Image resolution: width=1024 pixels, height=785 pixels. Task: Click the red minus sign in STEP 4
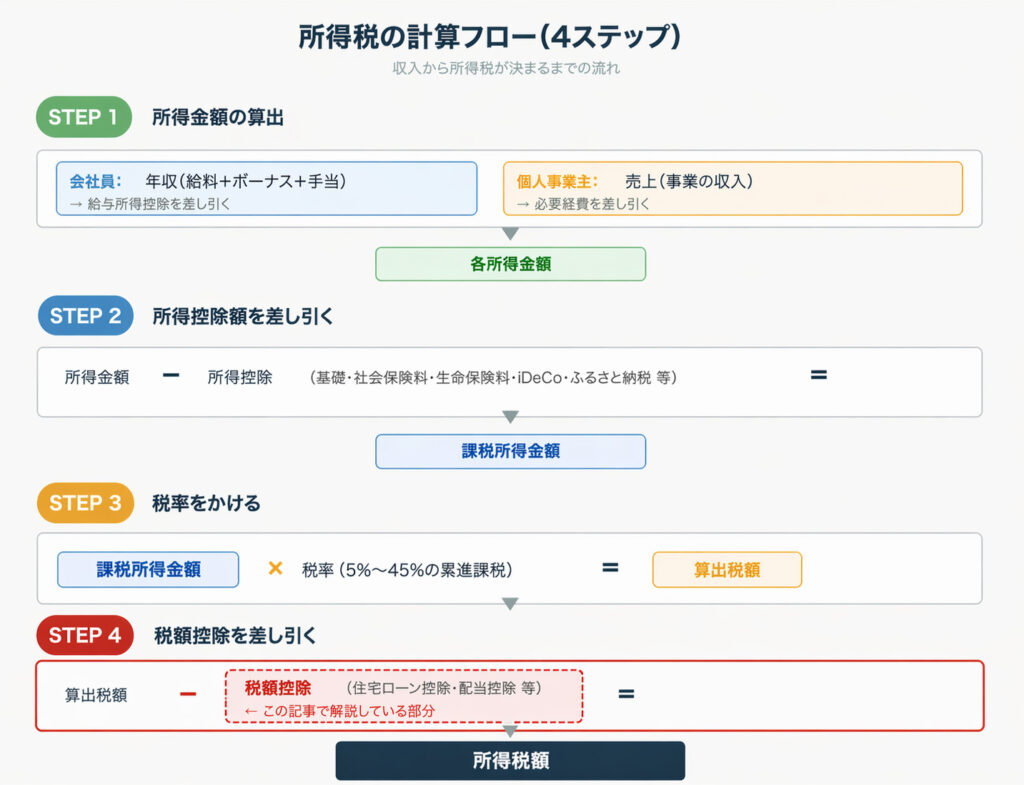188,694
